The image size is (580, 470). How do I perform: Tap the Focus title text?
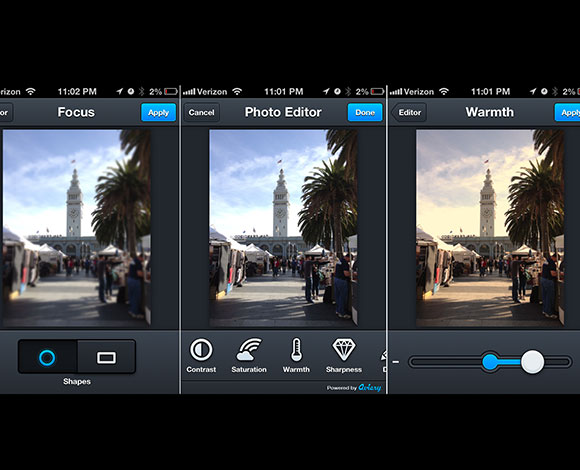click(76, 112)
